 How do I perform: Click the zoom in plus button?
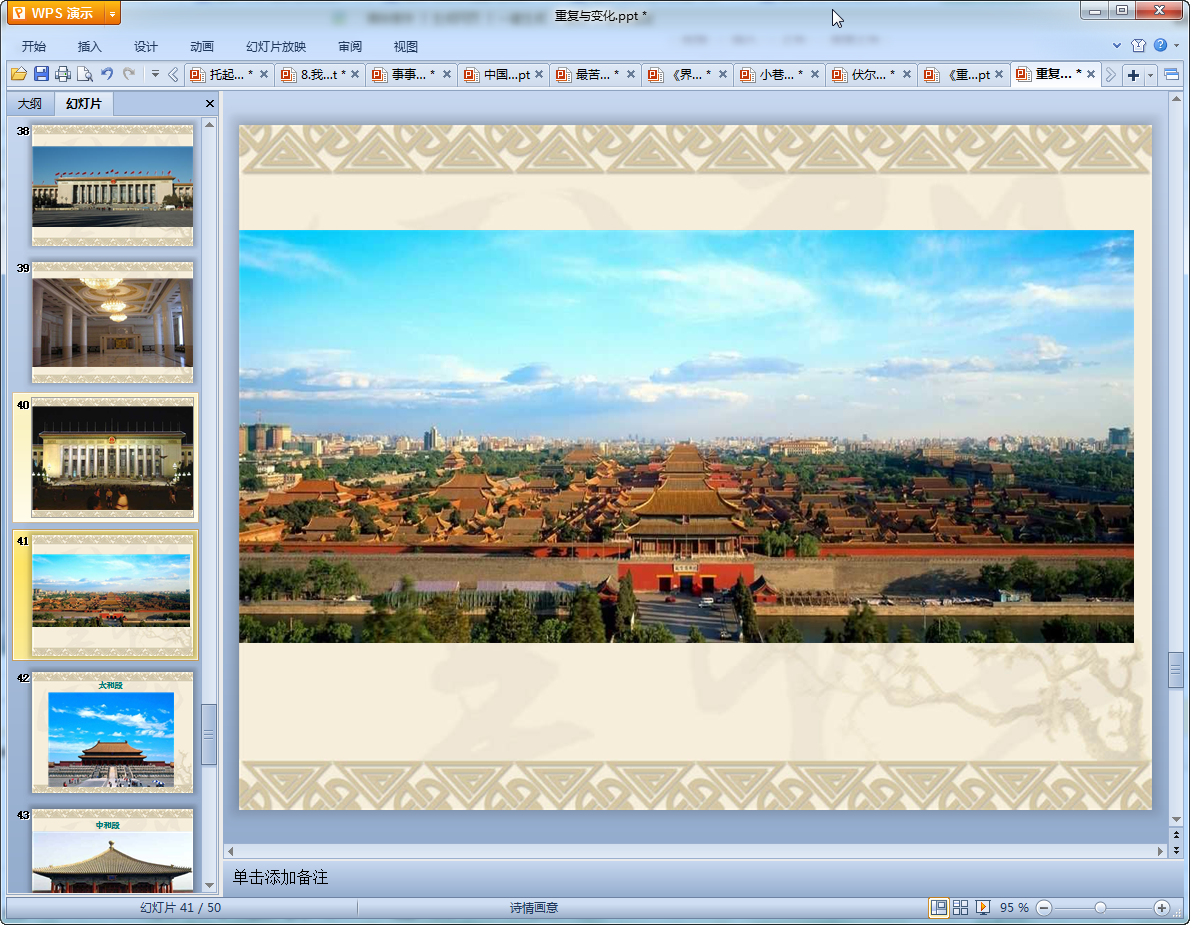click(x=1161, y=907)
